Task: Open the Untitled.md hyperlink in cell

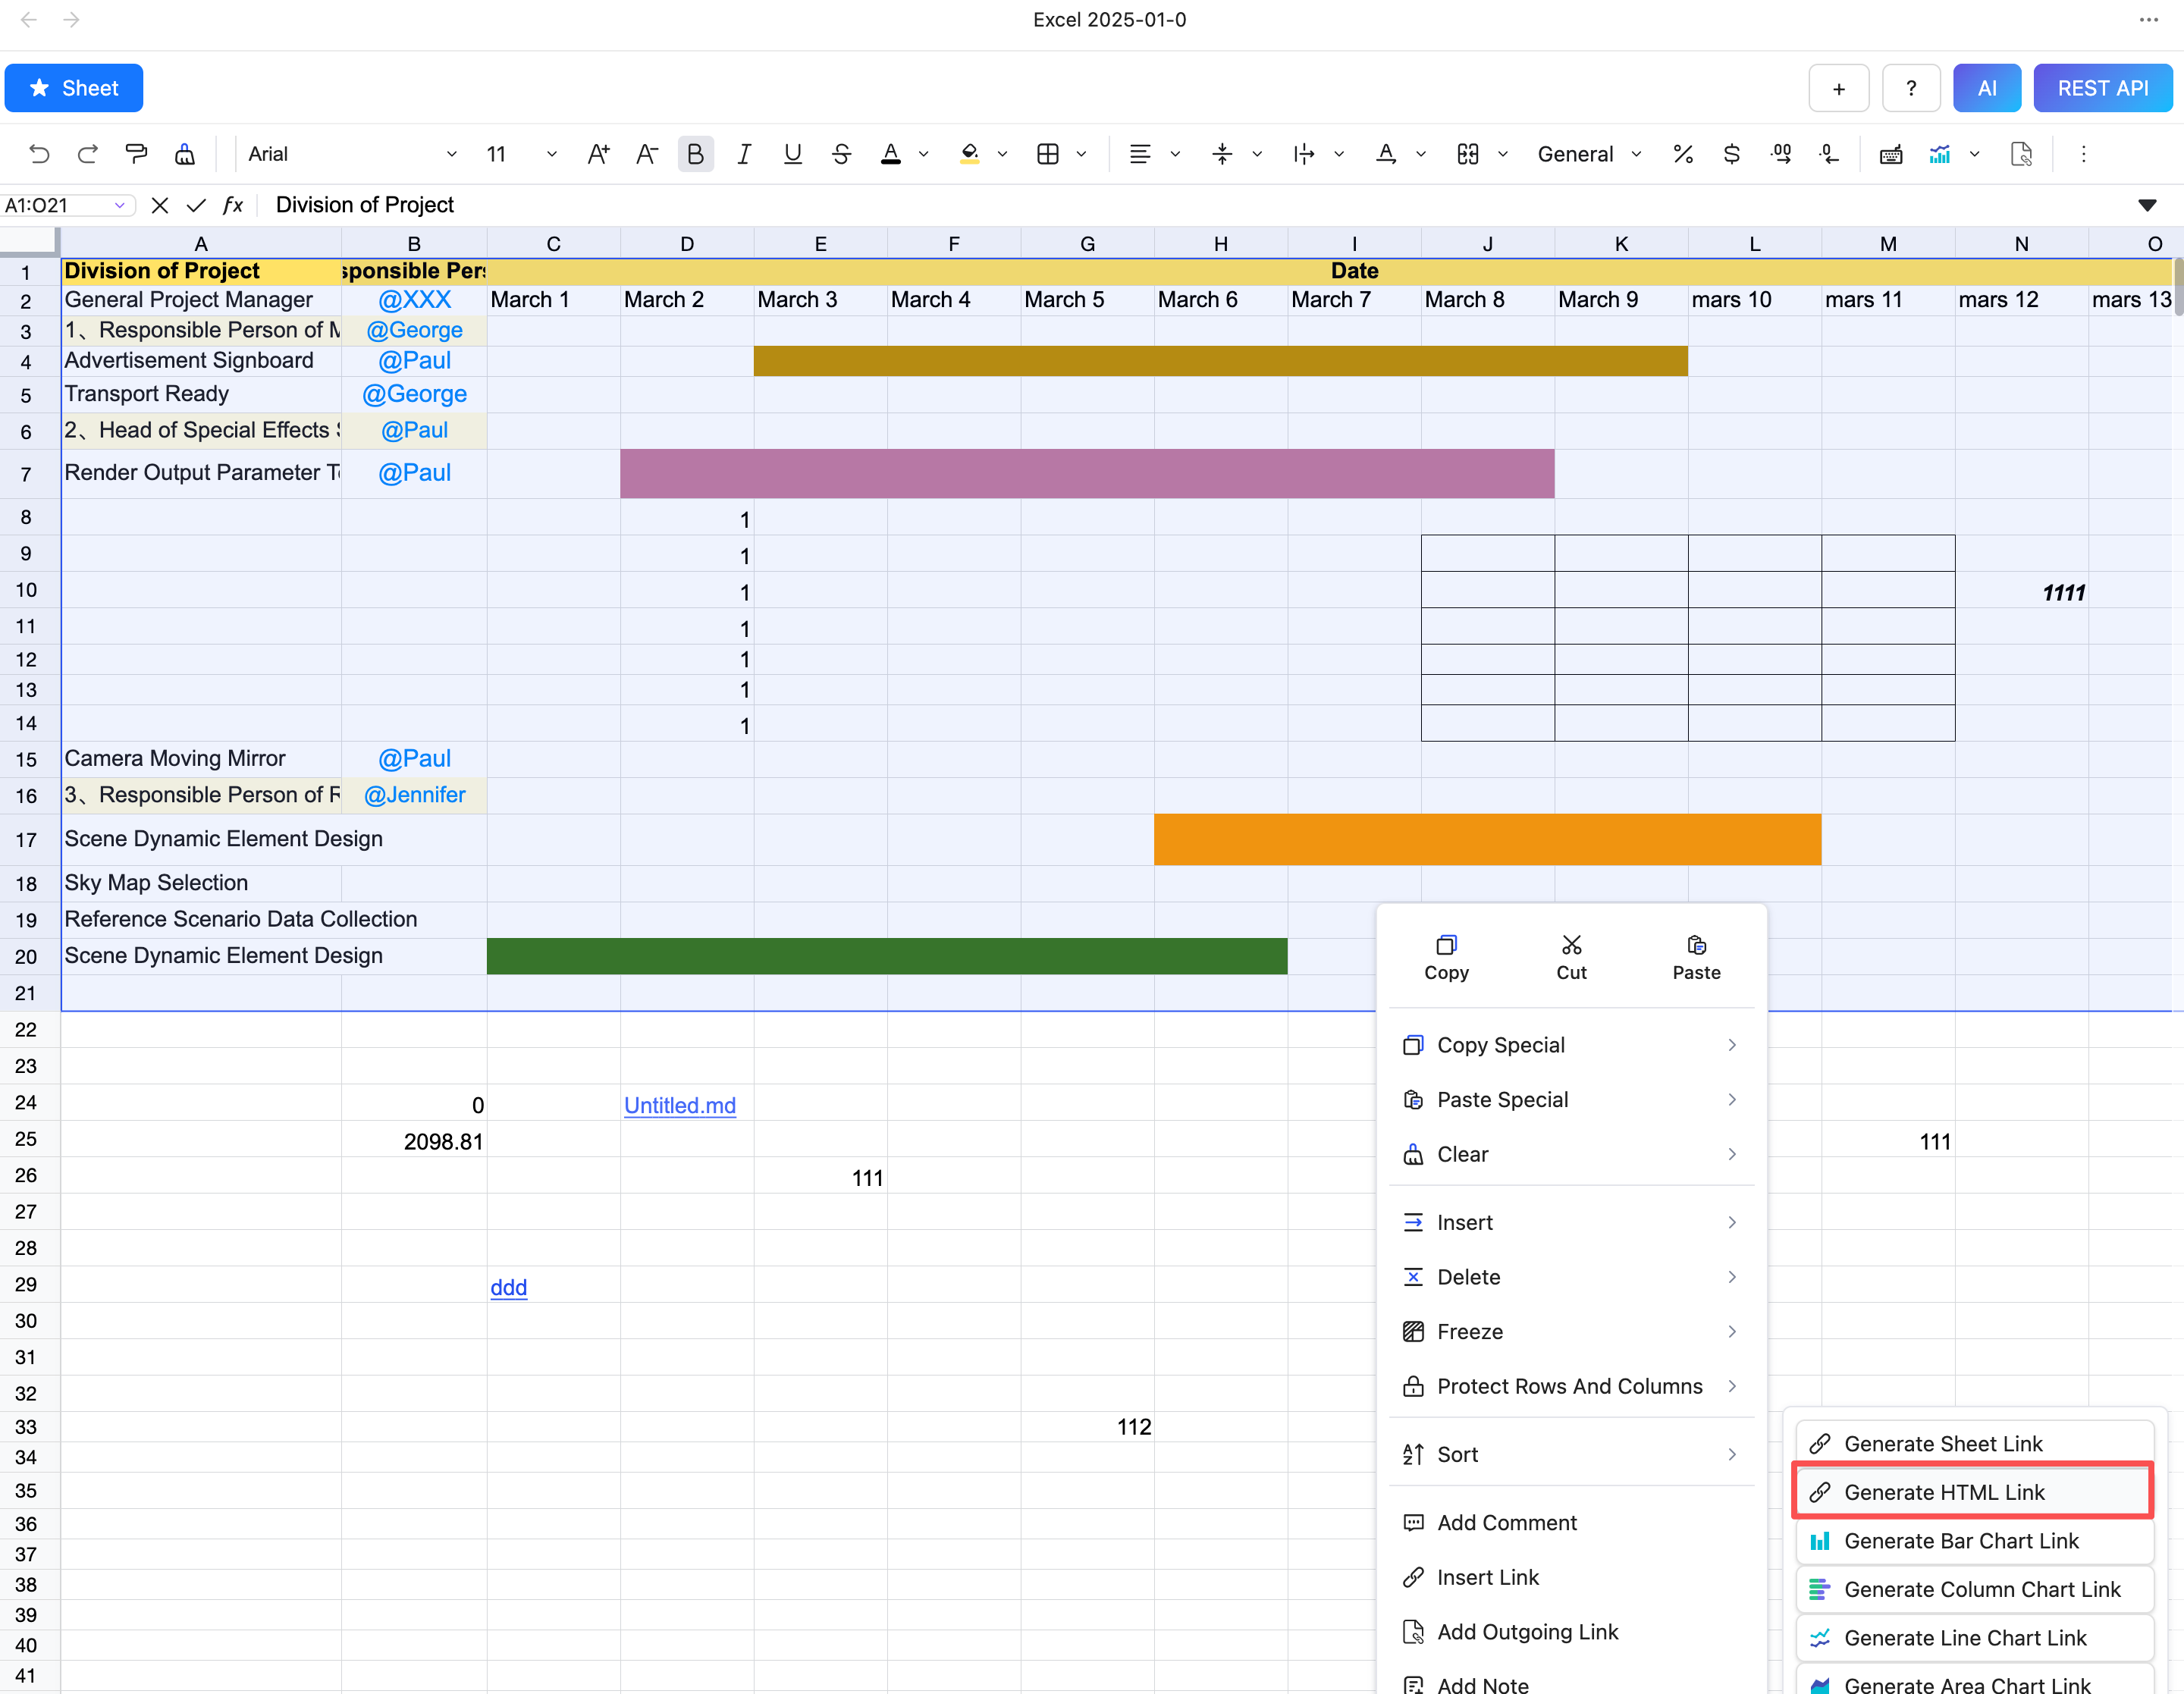Action: point(679,1105)
